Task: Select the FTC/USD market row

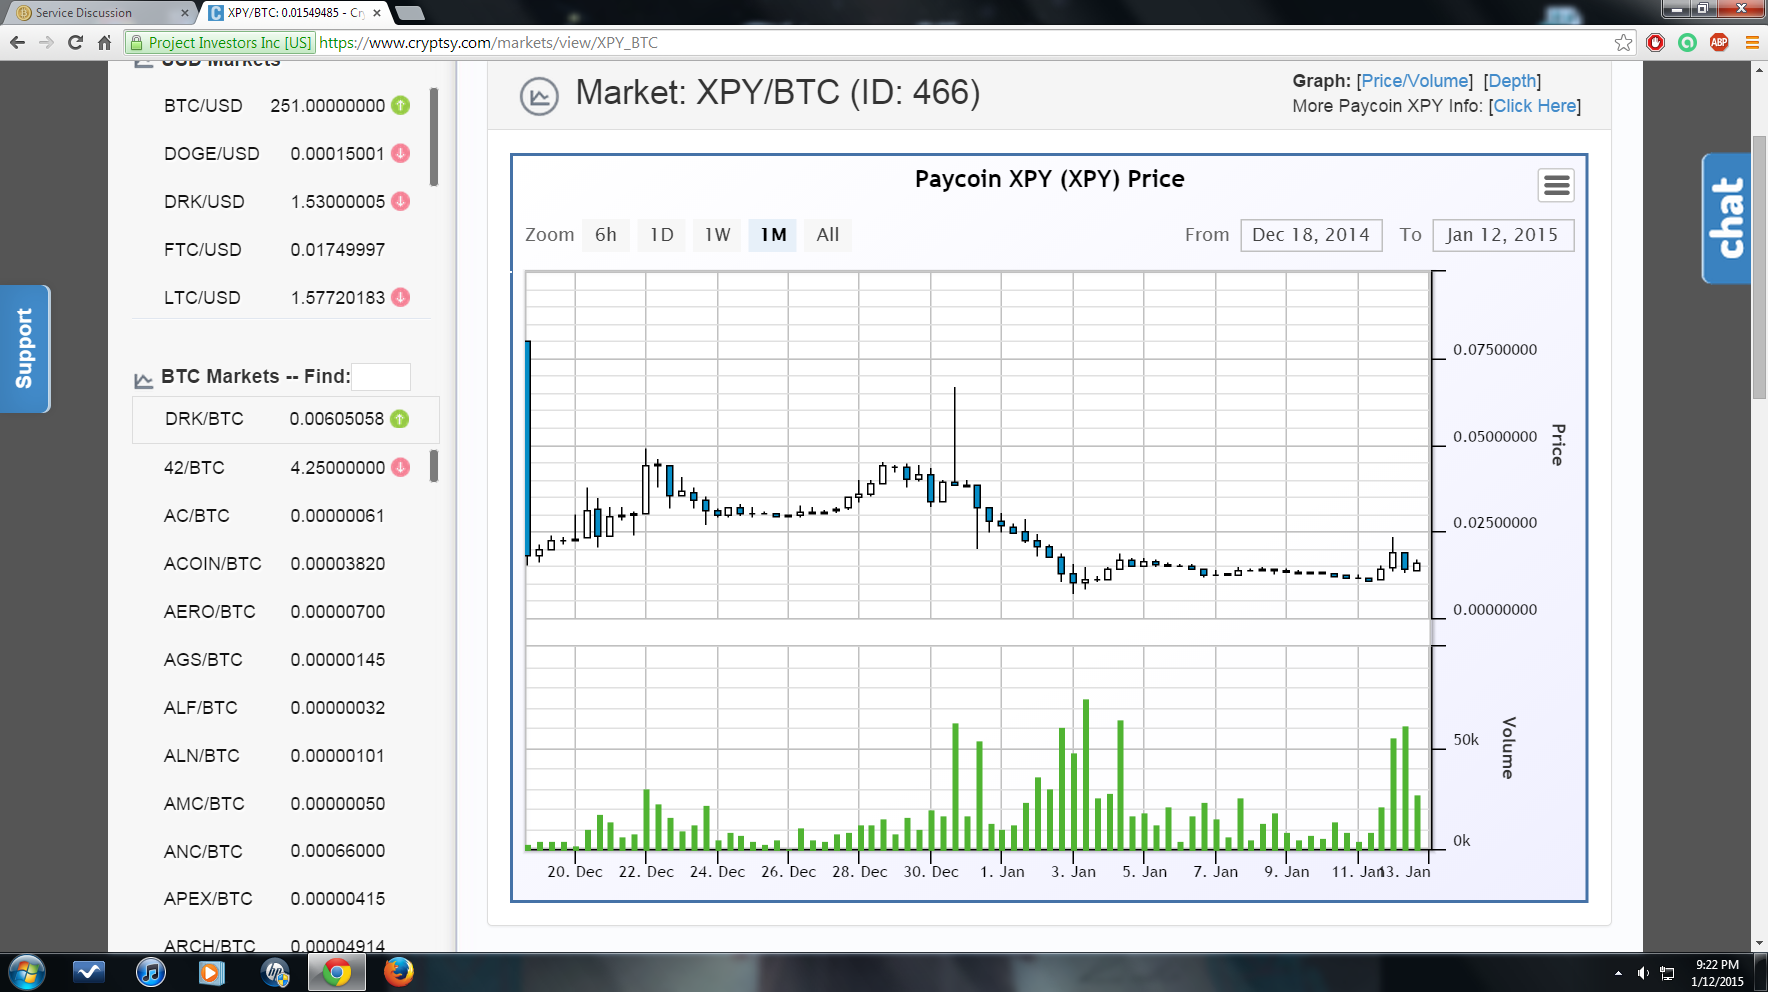Action: (286, 249)
